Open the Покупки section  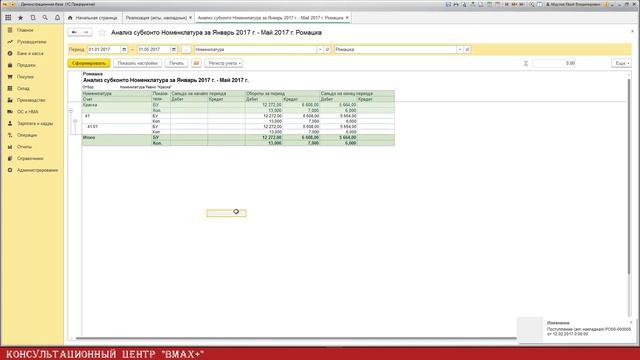(x=25, y=77)
